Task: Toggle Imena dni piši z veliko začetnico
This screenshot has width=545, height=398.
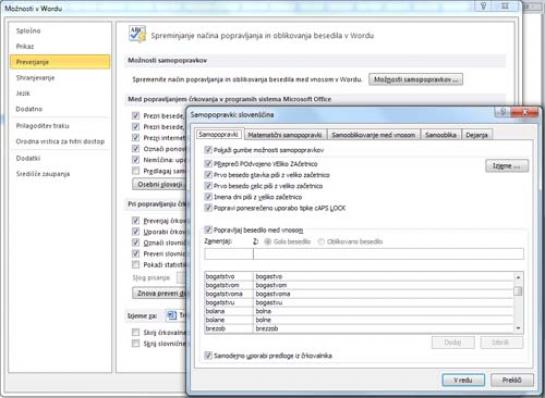Action: click(x=208, y=197)
